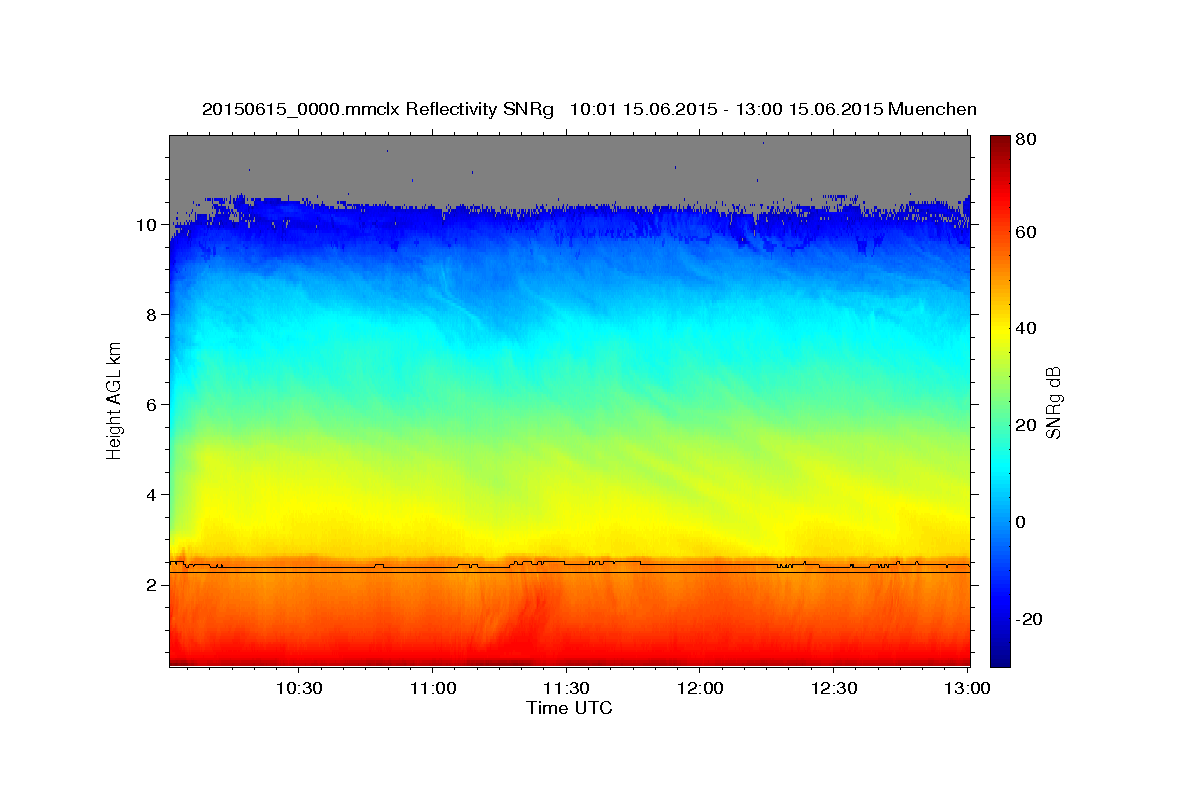Click the 11:00 time tick label
The height and width of the screenshot is (800, 1200).
tap(432, 688)
